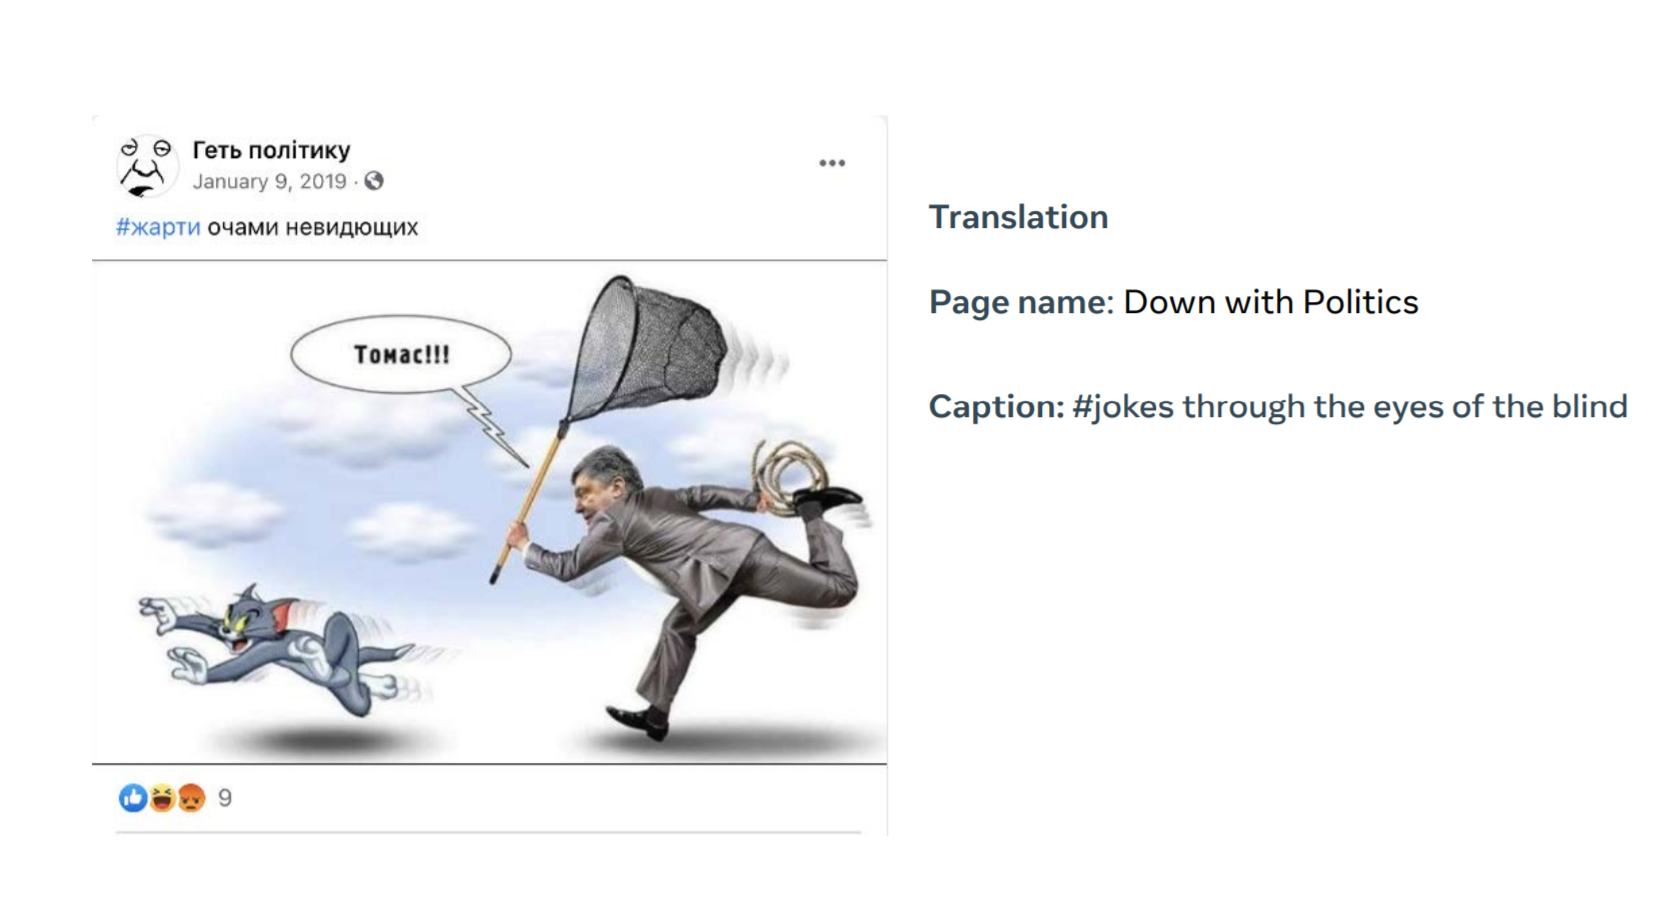This screenshot has height=907, width=1662.
Task: Click the Angry reaction icon
Action: click(191, 798)
